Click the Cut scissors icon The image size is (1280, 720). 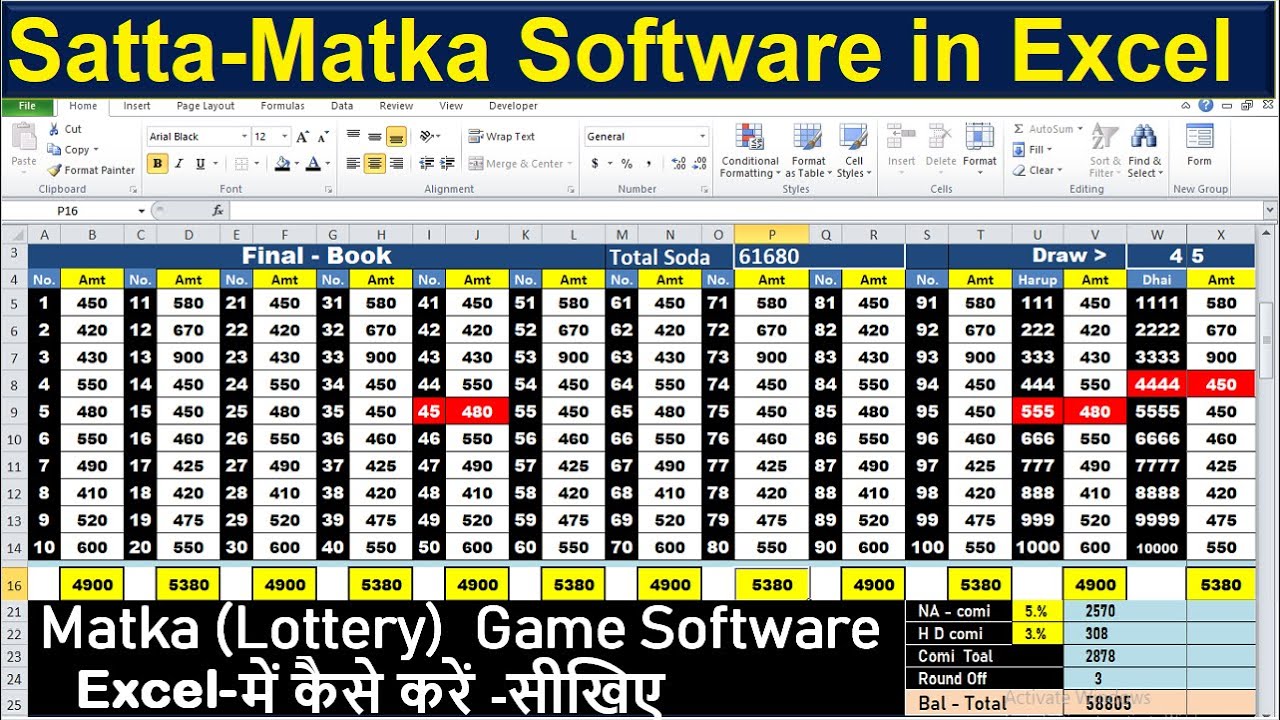pyautogui.click(x=54, y=129)
